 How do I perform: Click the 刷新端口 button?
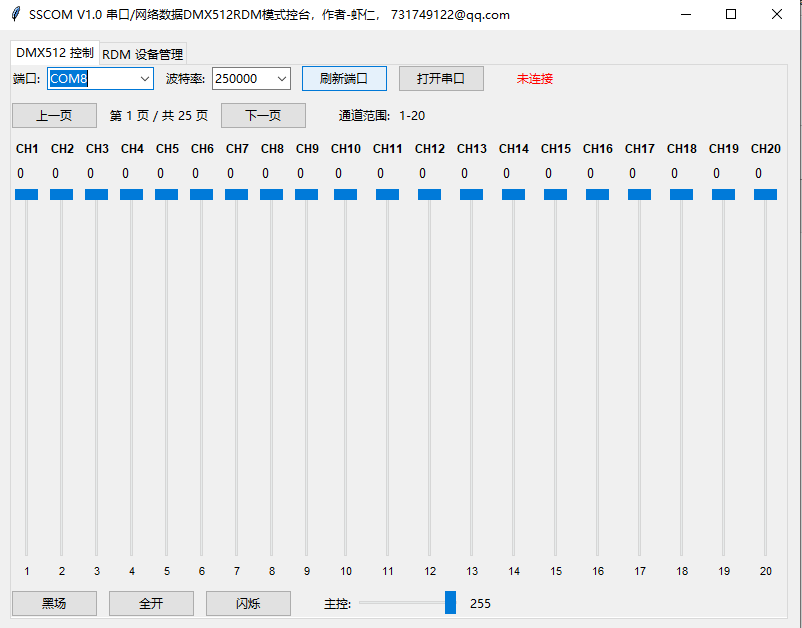click(344, 78)
